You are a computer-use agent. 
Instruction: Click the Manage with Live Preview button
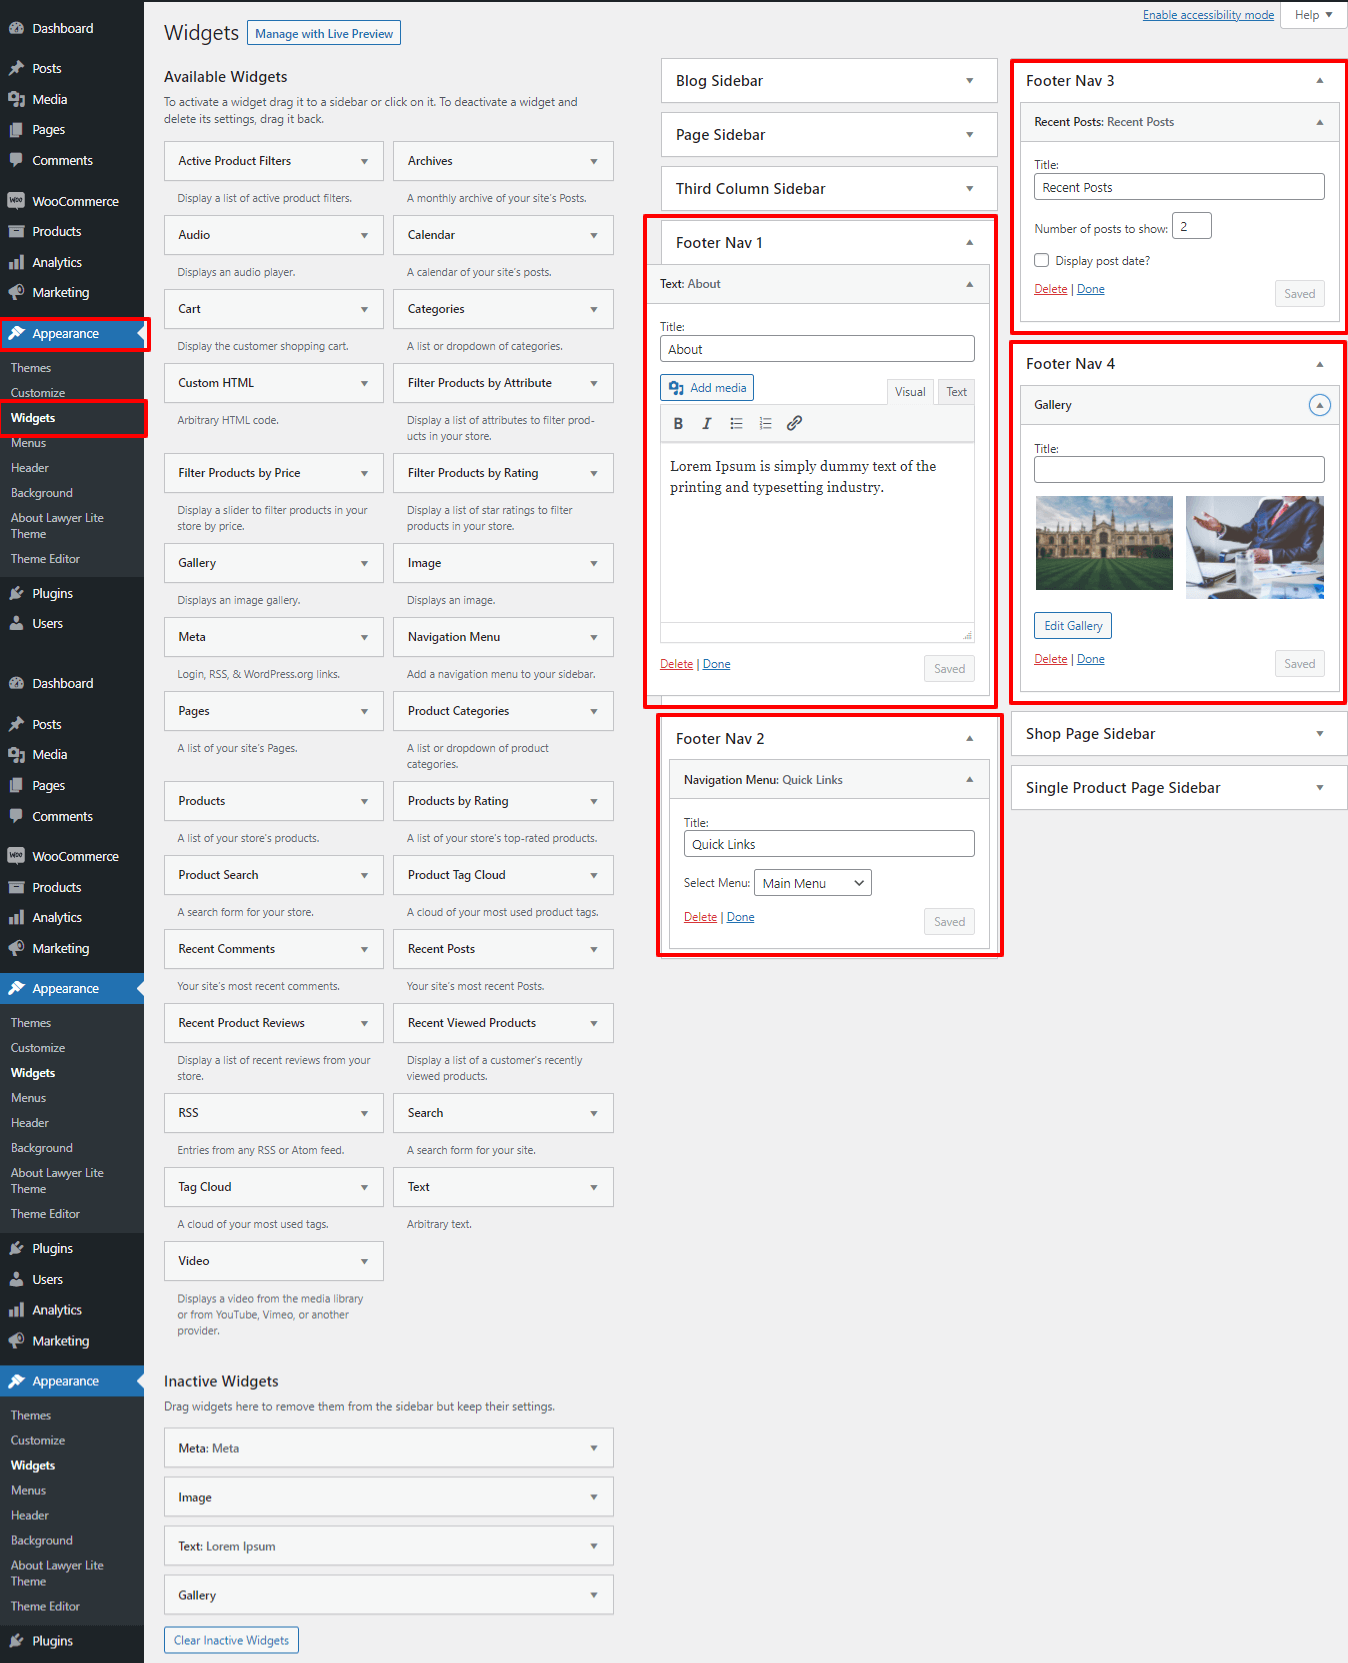(x=324, y=34)
